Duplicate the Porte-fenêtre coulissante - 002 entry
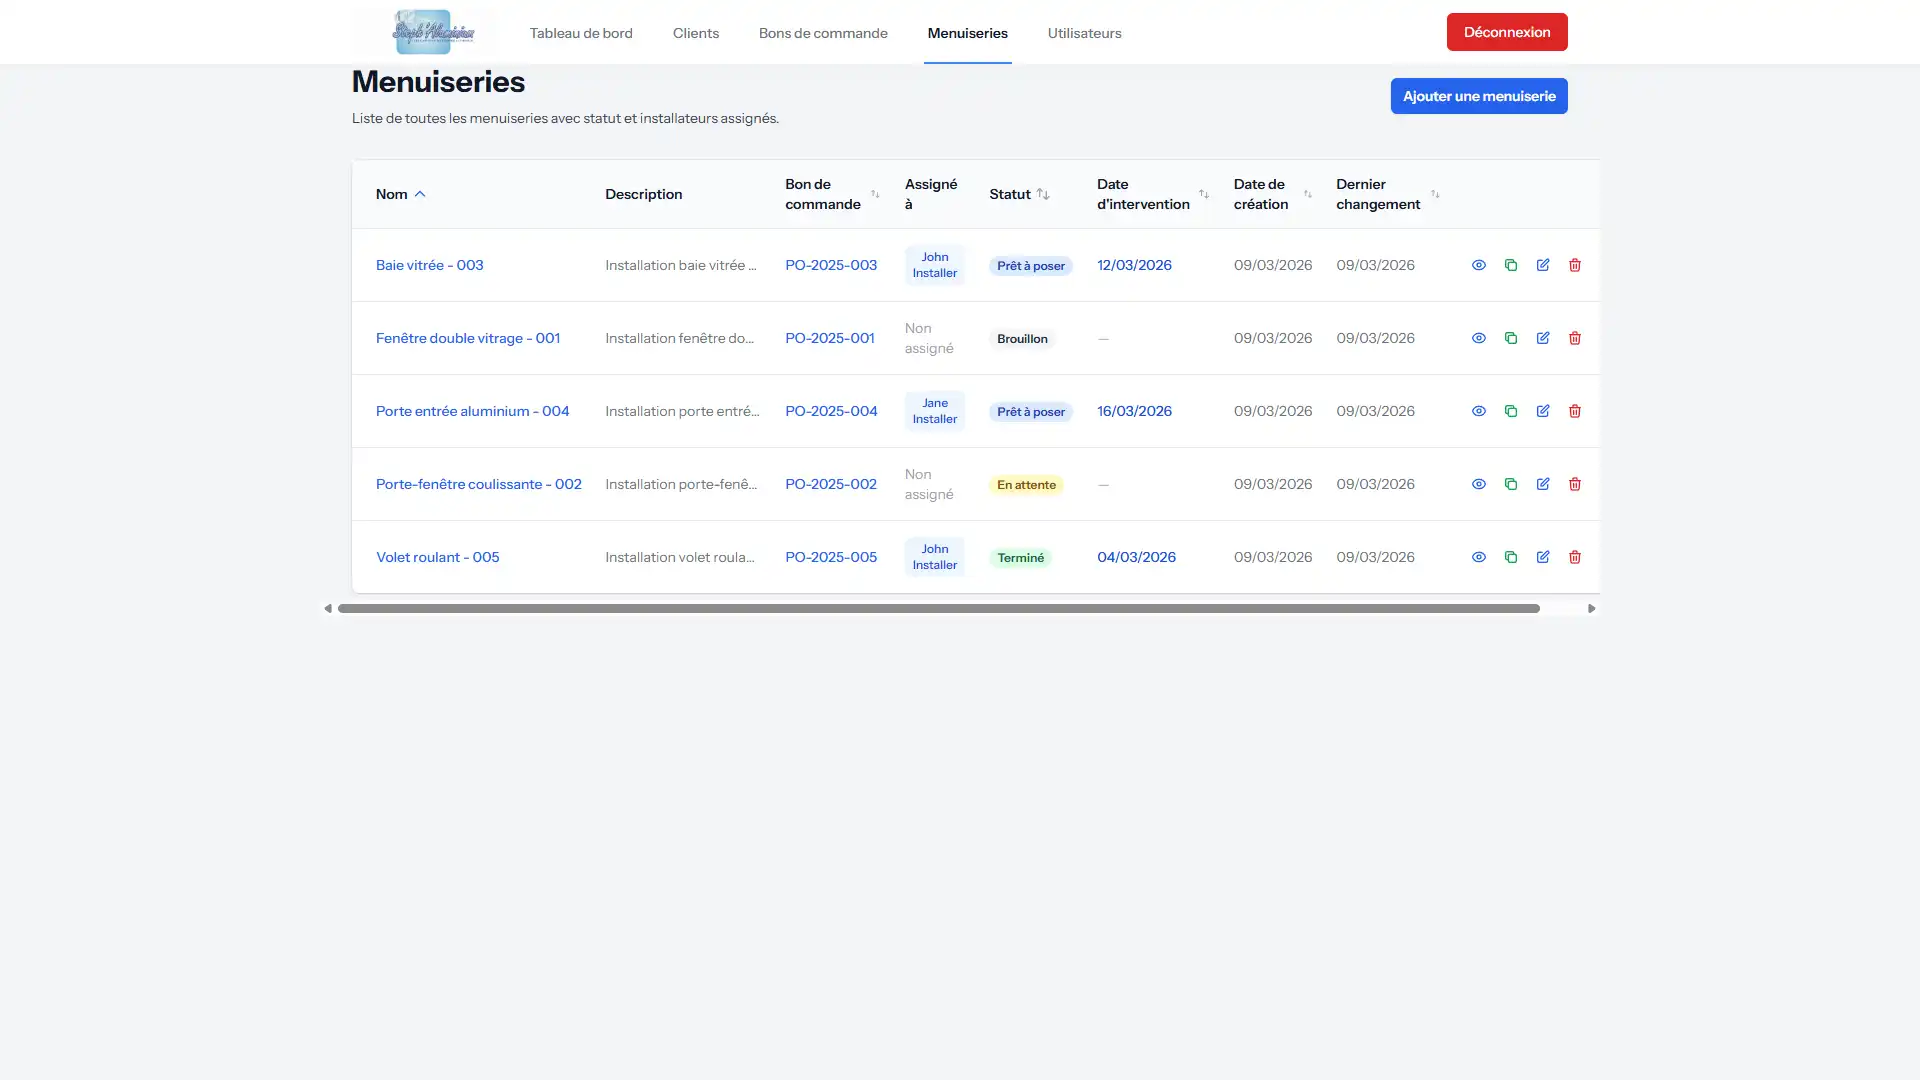The image size is (1920, 1080). pyautogui.click(x=1510, y=484)
